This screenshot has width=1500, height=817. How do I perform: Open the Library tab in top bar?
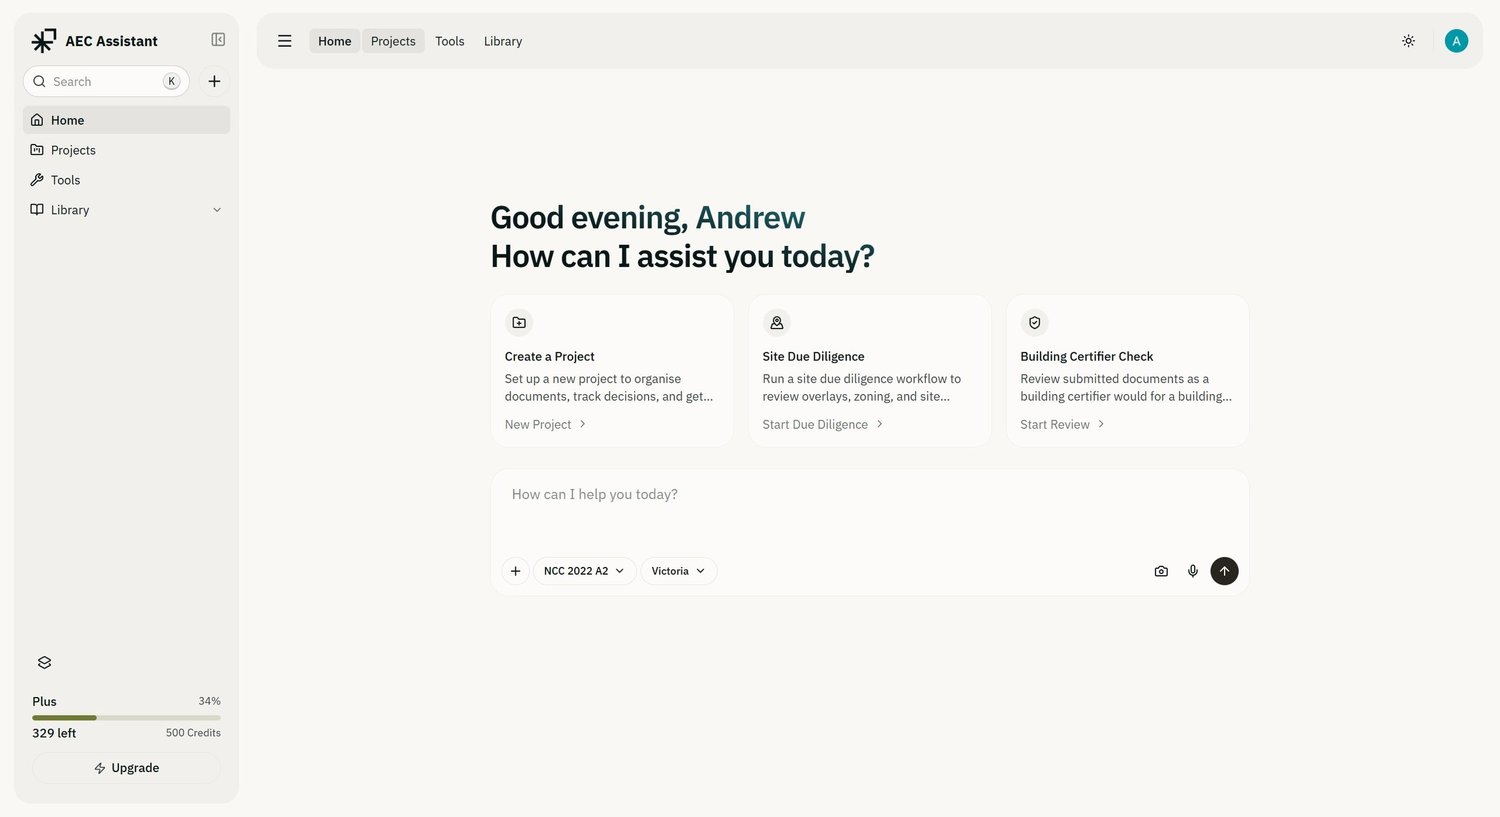[x=503, y=41]
